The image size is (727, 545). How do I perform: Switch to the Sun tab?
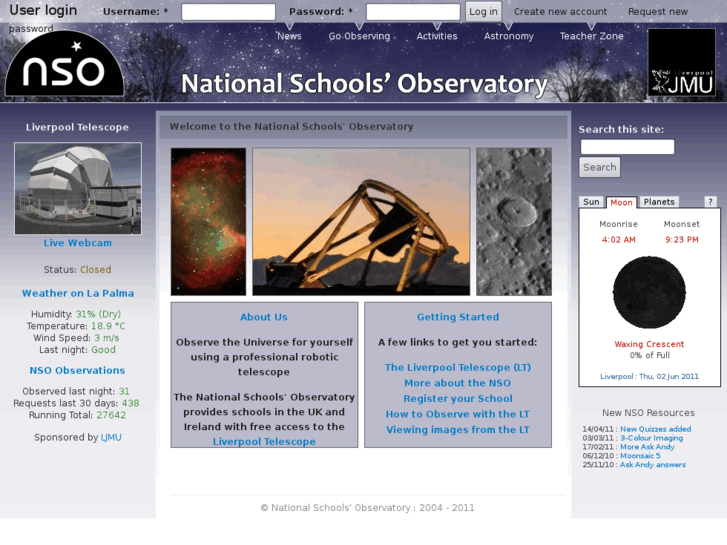[x=591, y=202]
